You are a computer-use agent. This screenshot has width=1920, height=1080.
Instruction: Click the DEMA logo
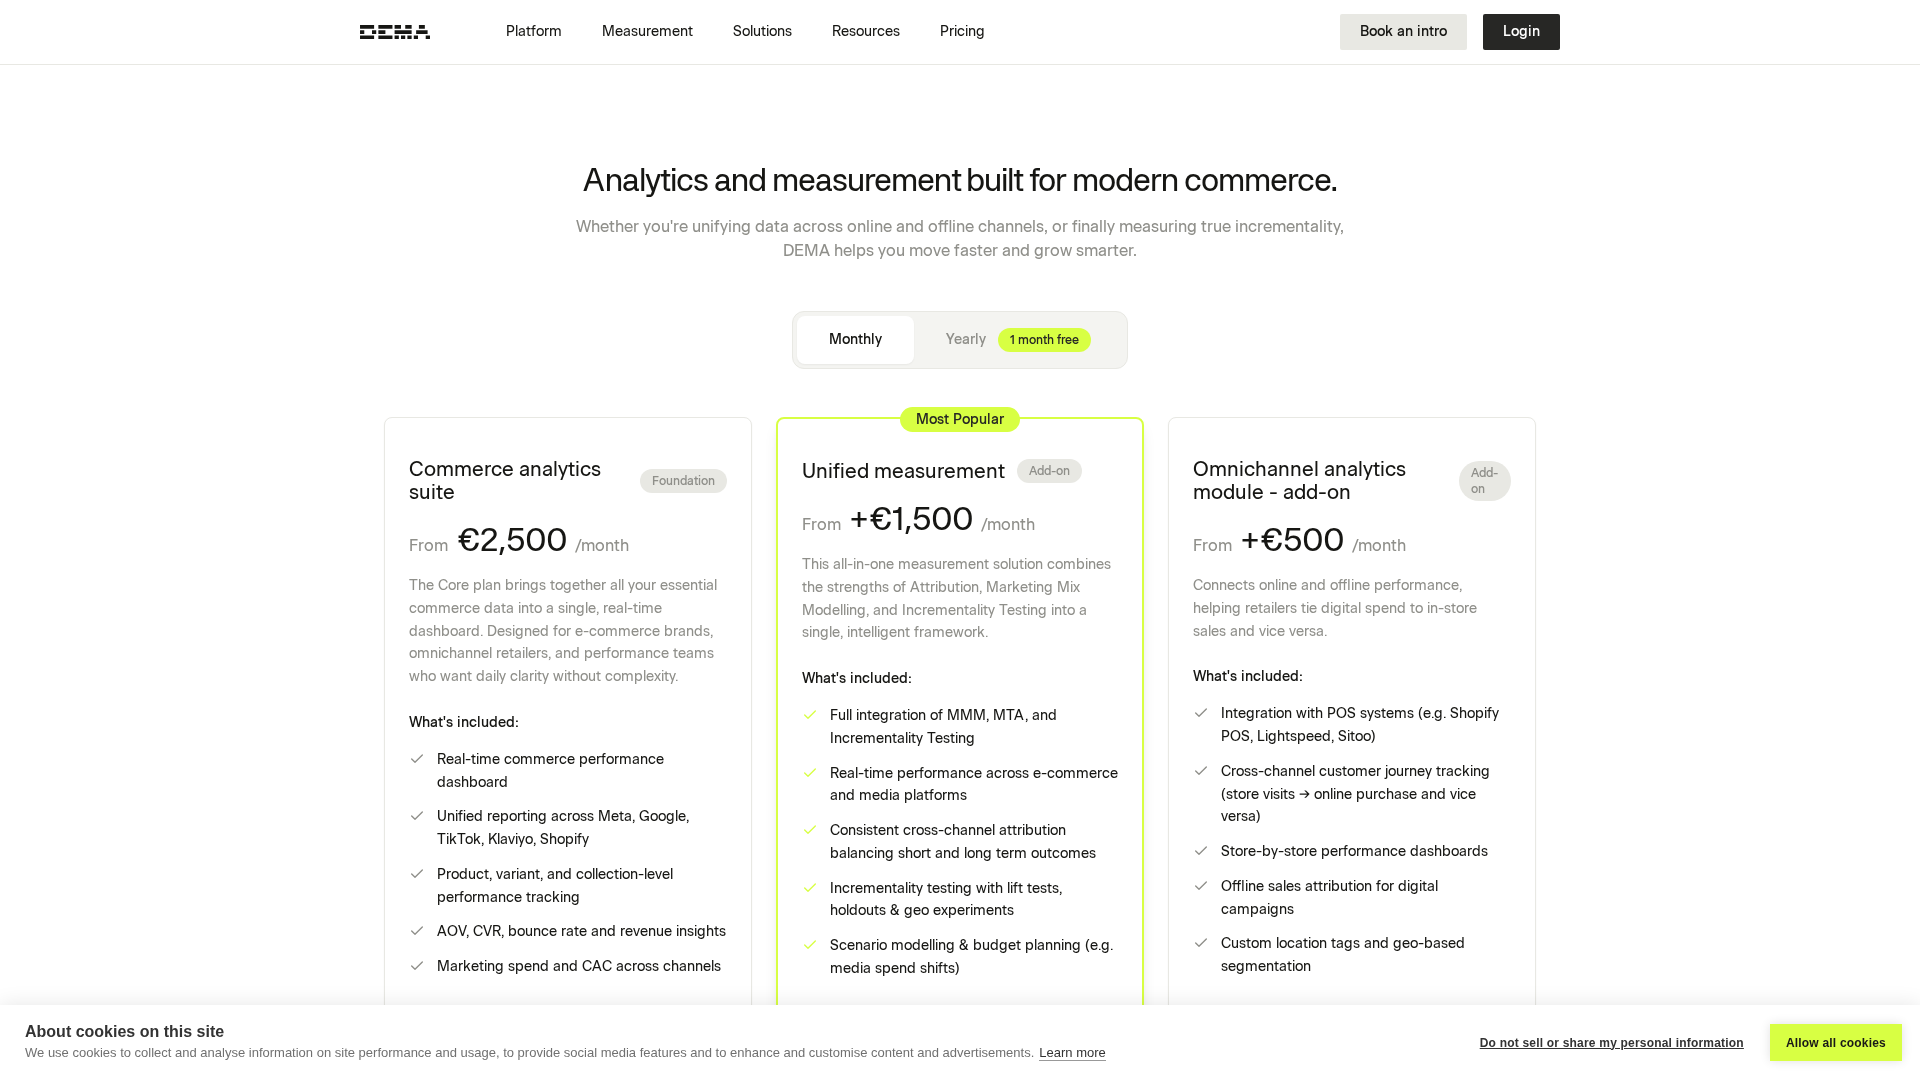[395, 32]
